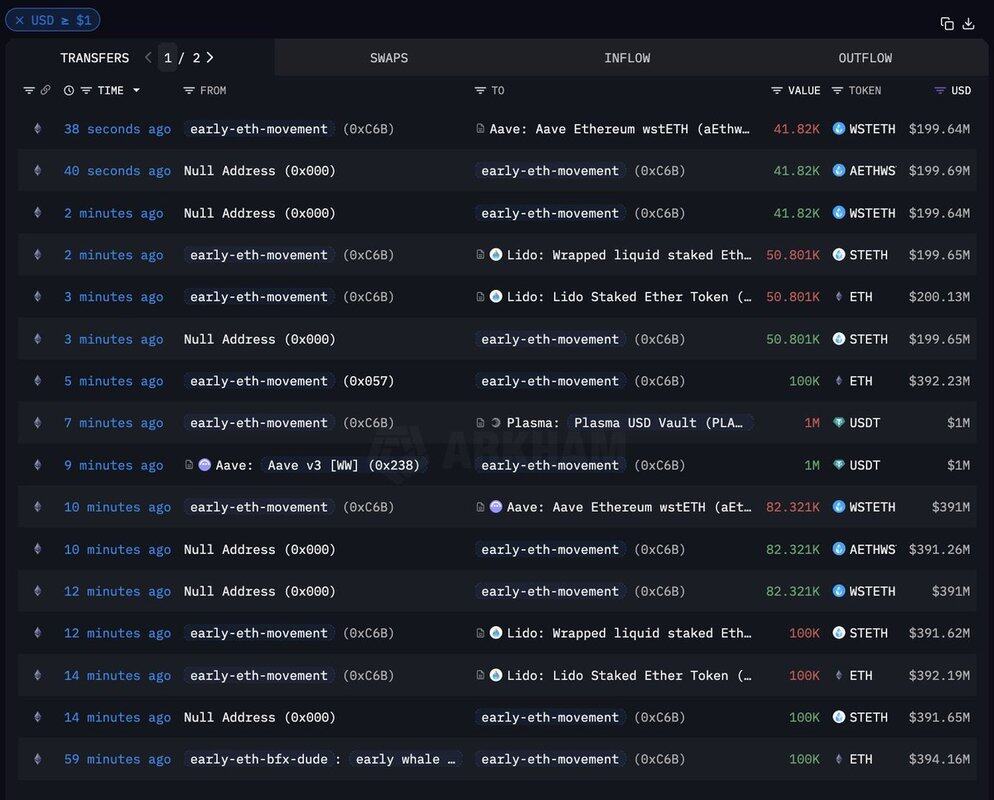994x800 pixels.
Task: Open the 38 seconds ago transaction
Action: coord(117,129)
